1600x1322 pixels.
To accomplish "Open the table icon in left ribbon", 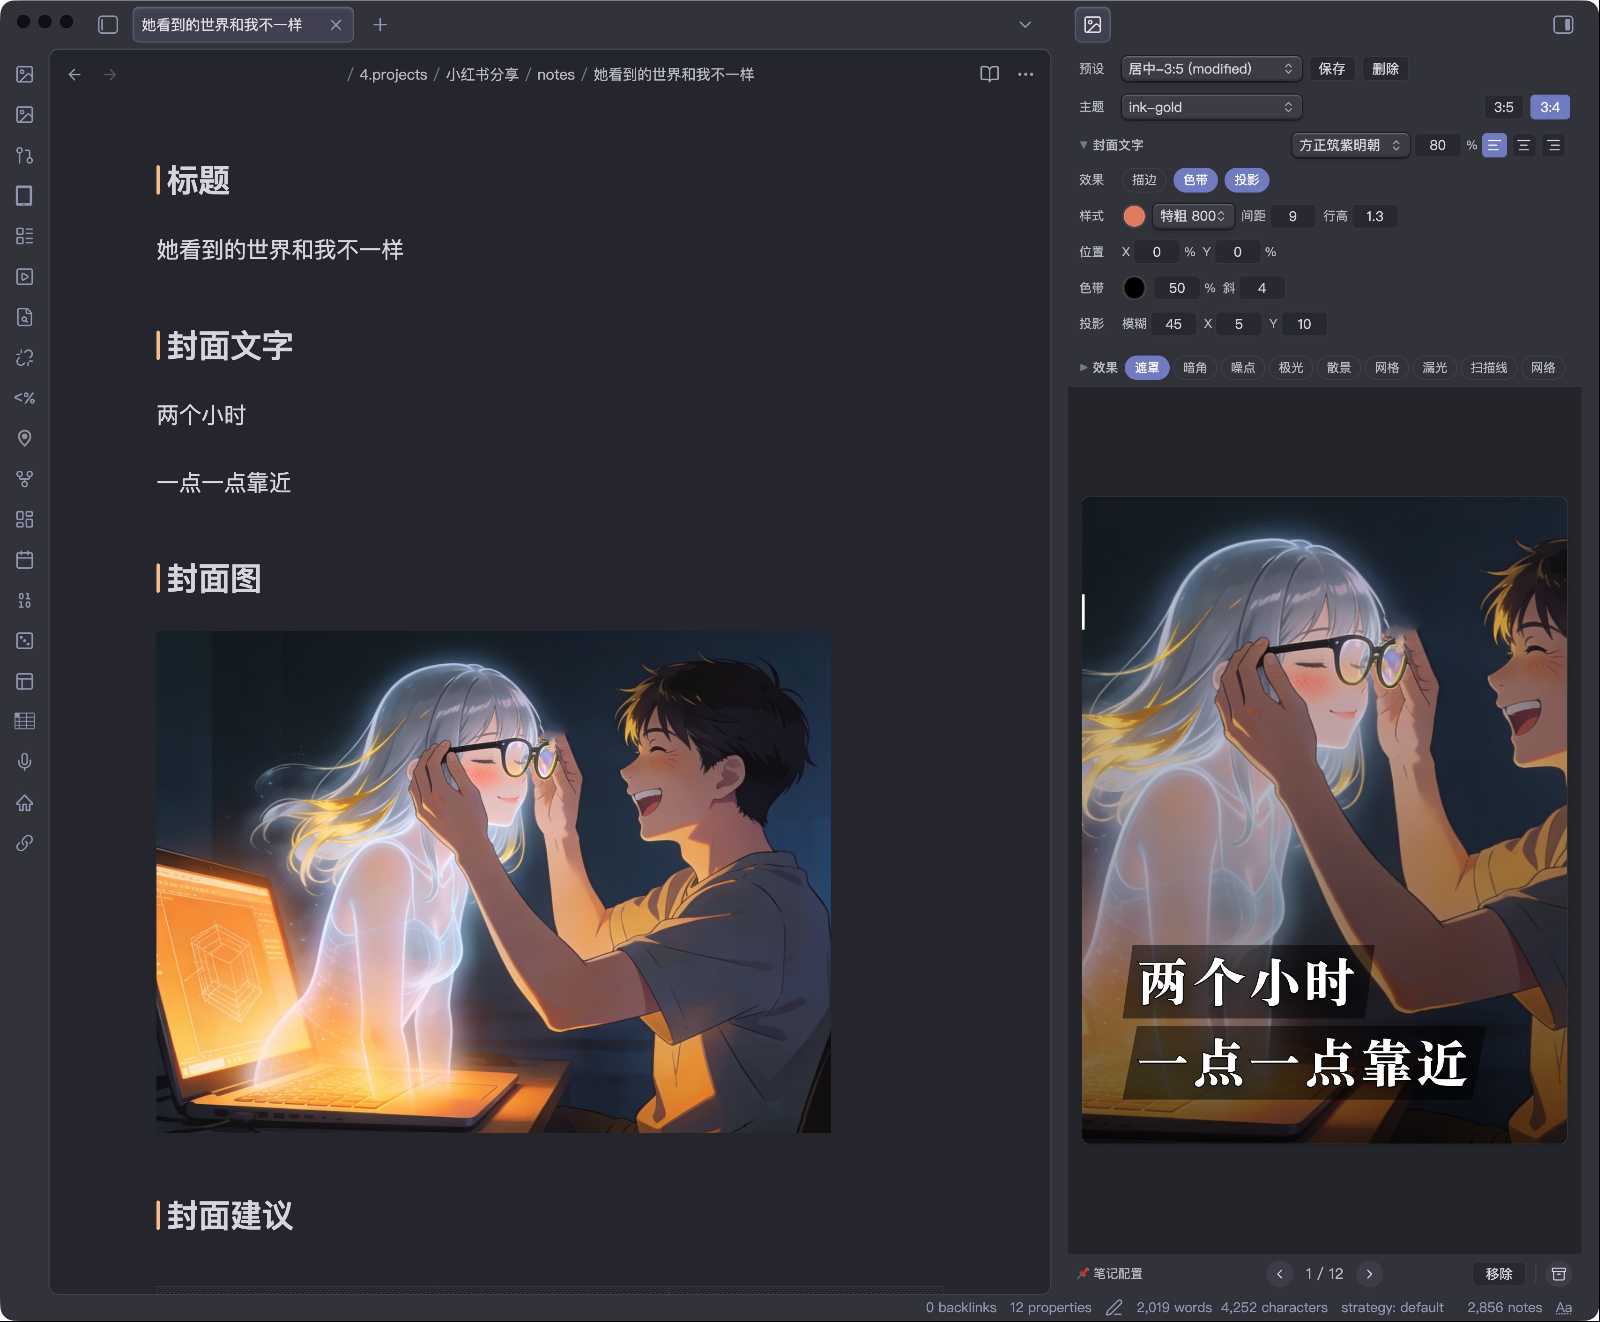I will (25, 721).
